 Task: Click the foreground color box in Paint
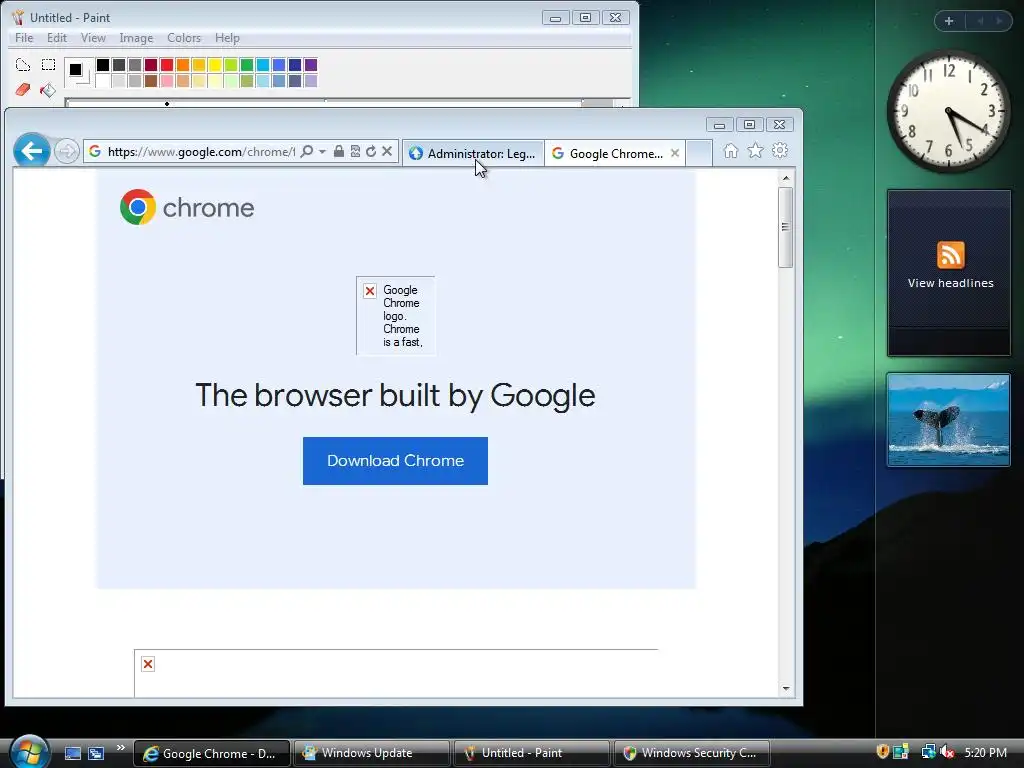[75, 69]
